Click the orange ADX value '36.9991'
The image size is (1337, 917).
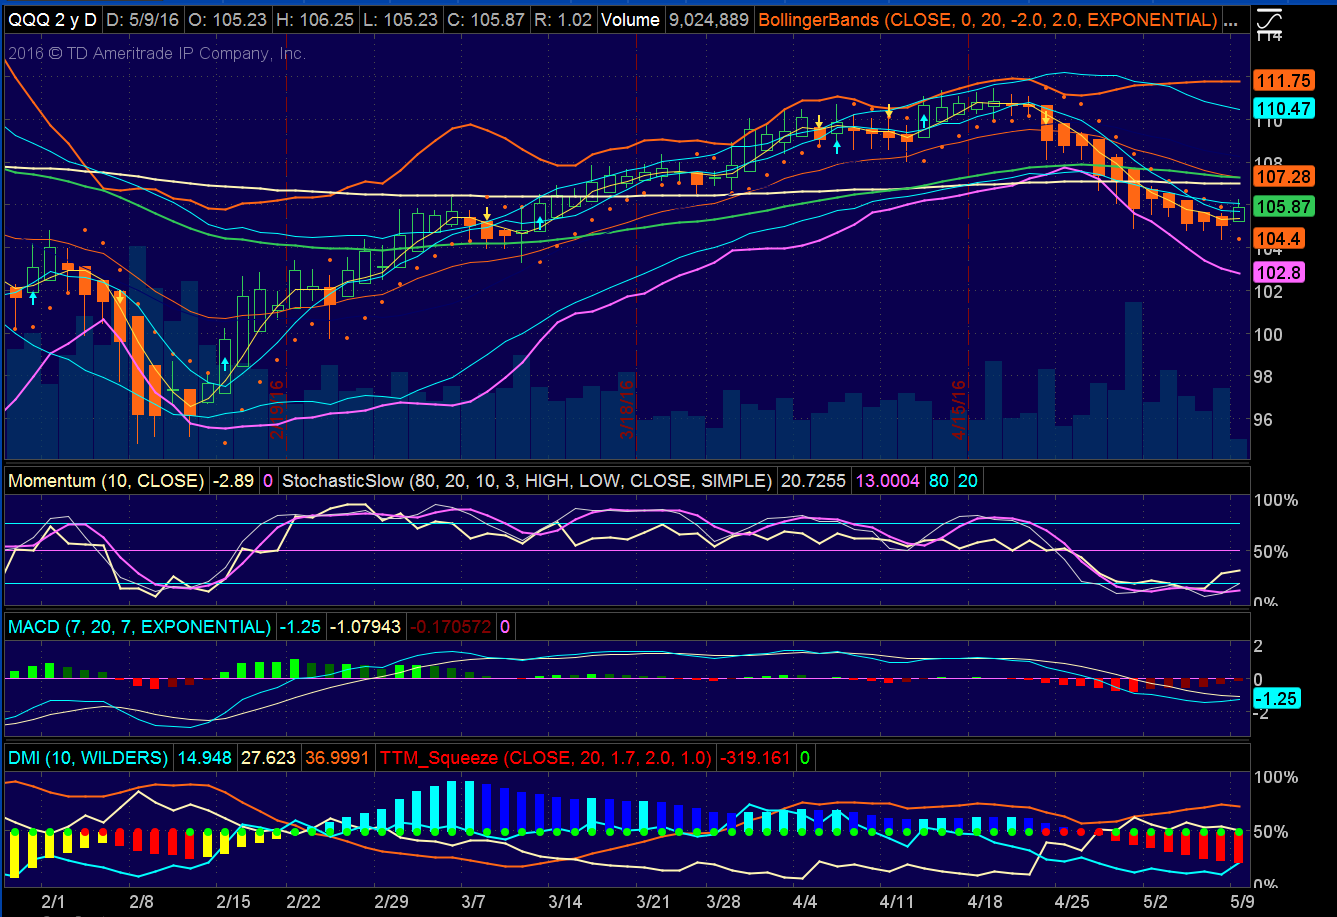pos(338,758)
